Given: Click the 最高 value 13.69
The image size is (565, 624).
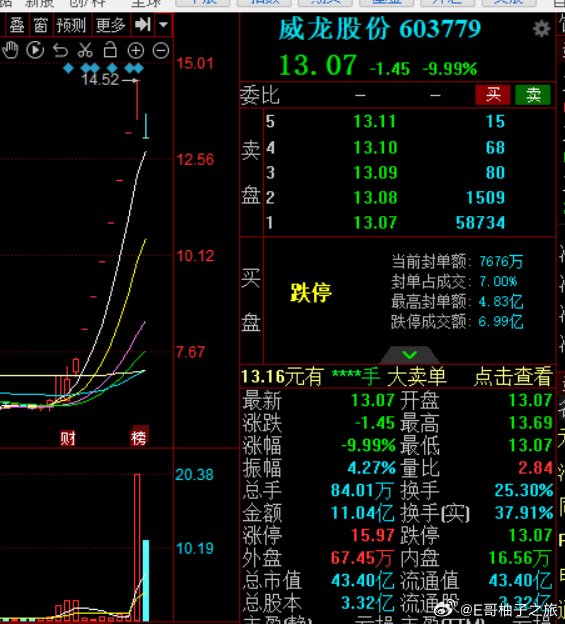Looking at the screenshot, I should [530, 423].
